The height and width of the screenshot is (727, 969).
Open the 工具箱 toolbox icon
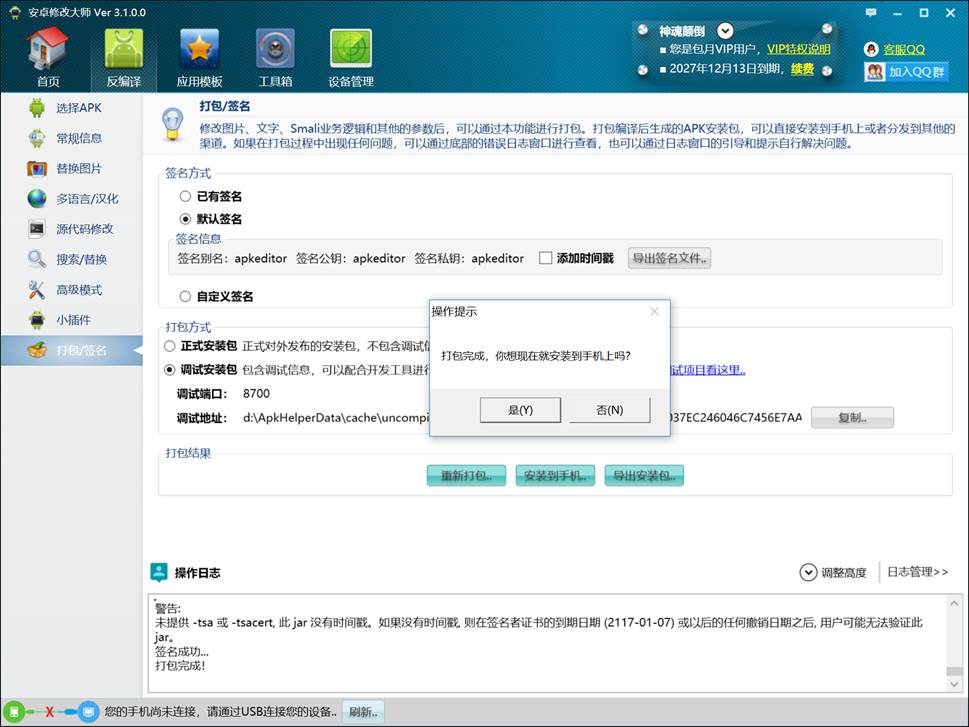(275, 48)
